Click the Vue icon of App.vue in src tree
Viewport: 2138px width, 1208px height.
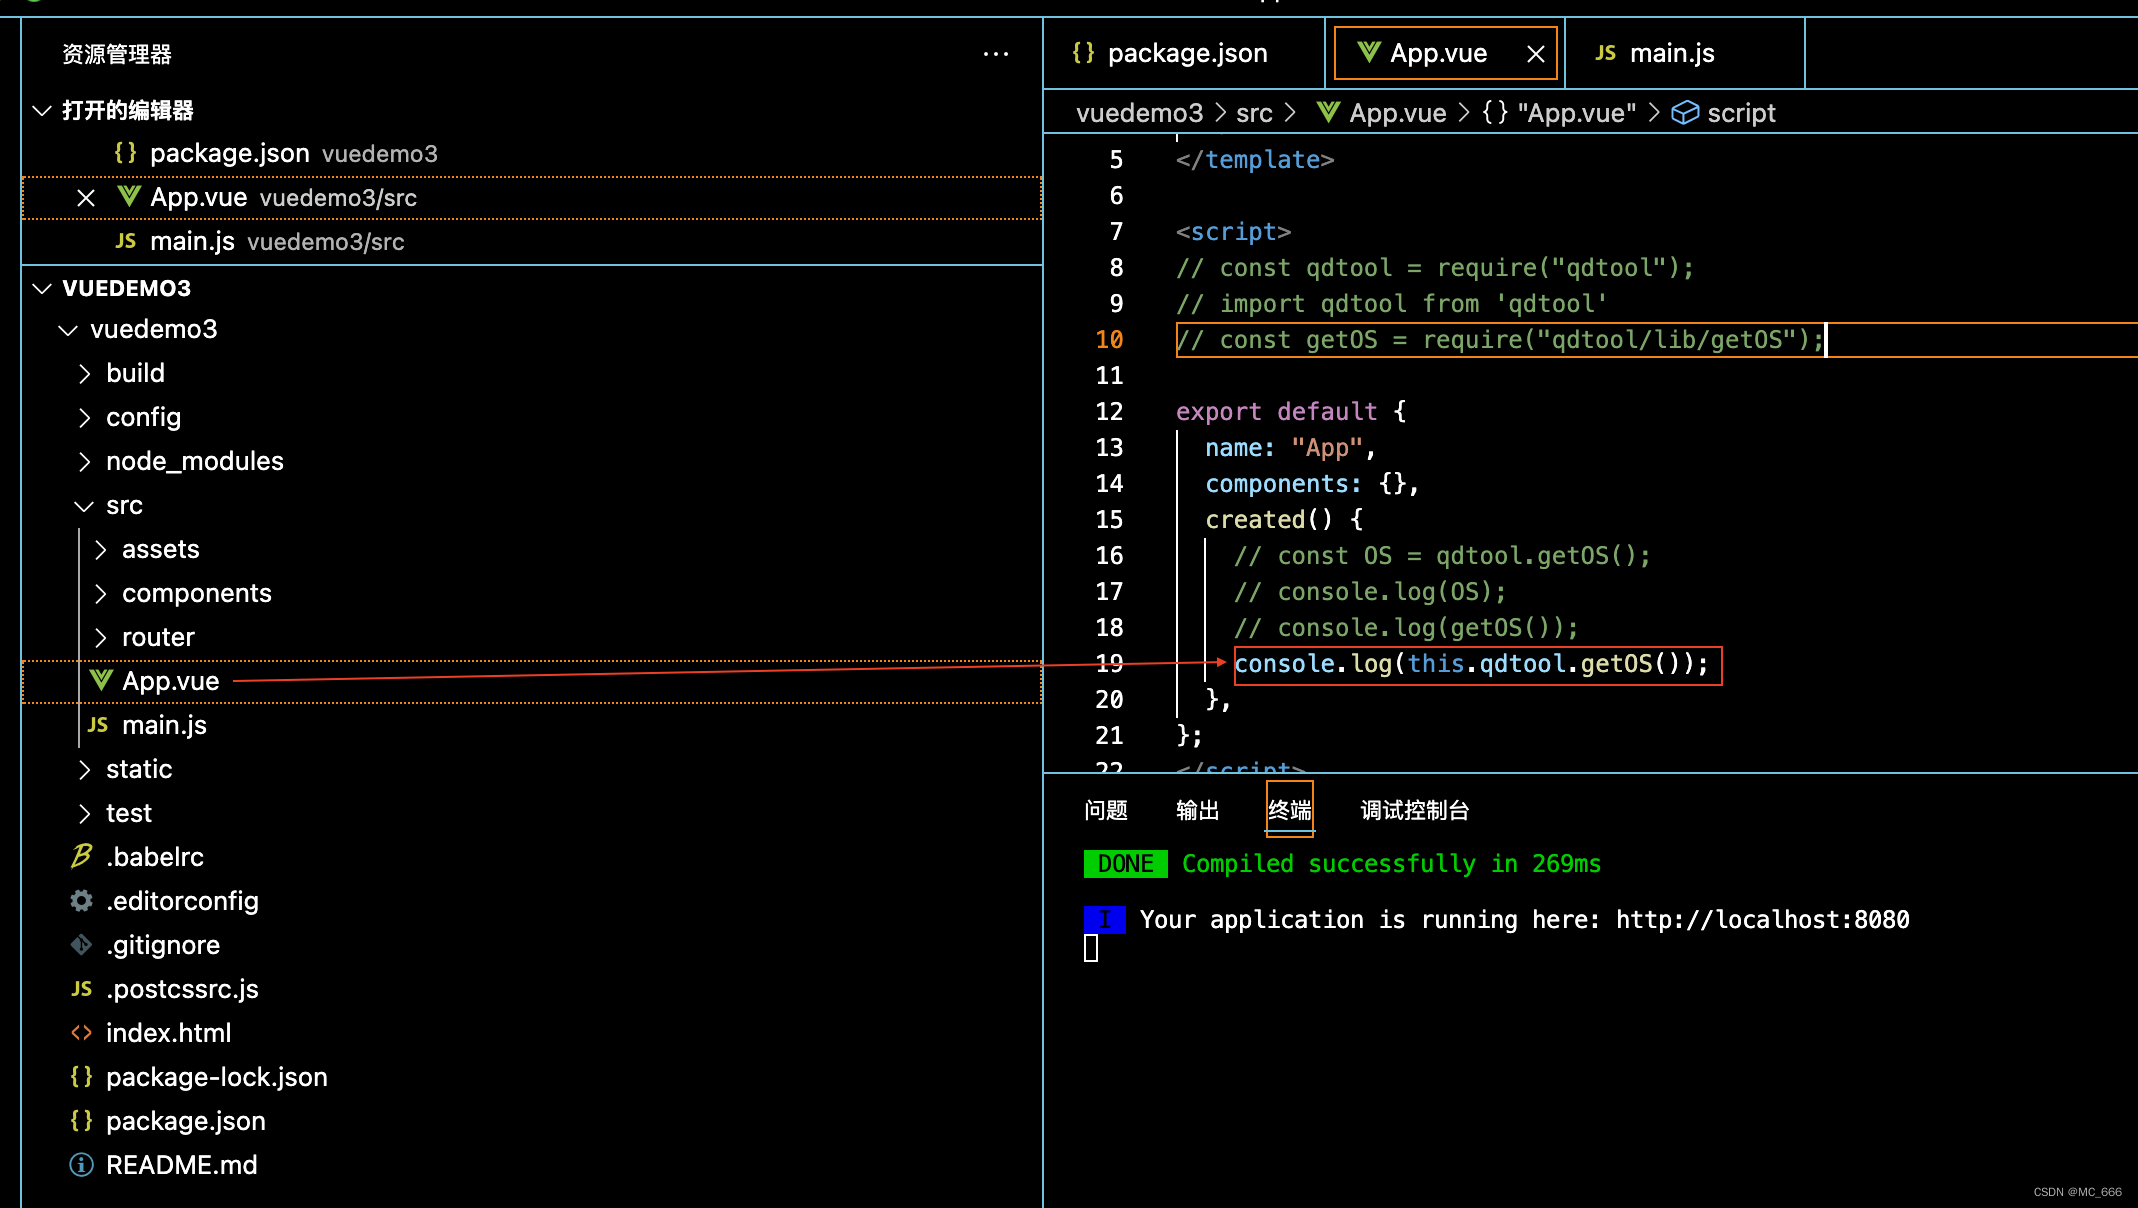click(101, 680)
